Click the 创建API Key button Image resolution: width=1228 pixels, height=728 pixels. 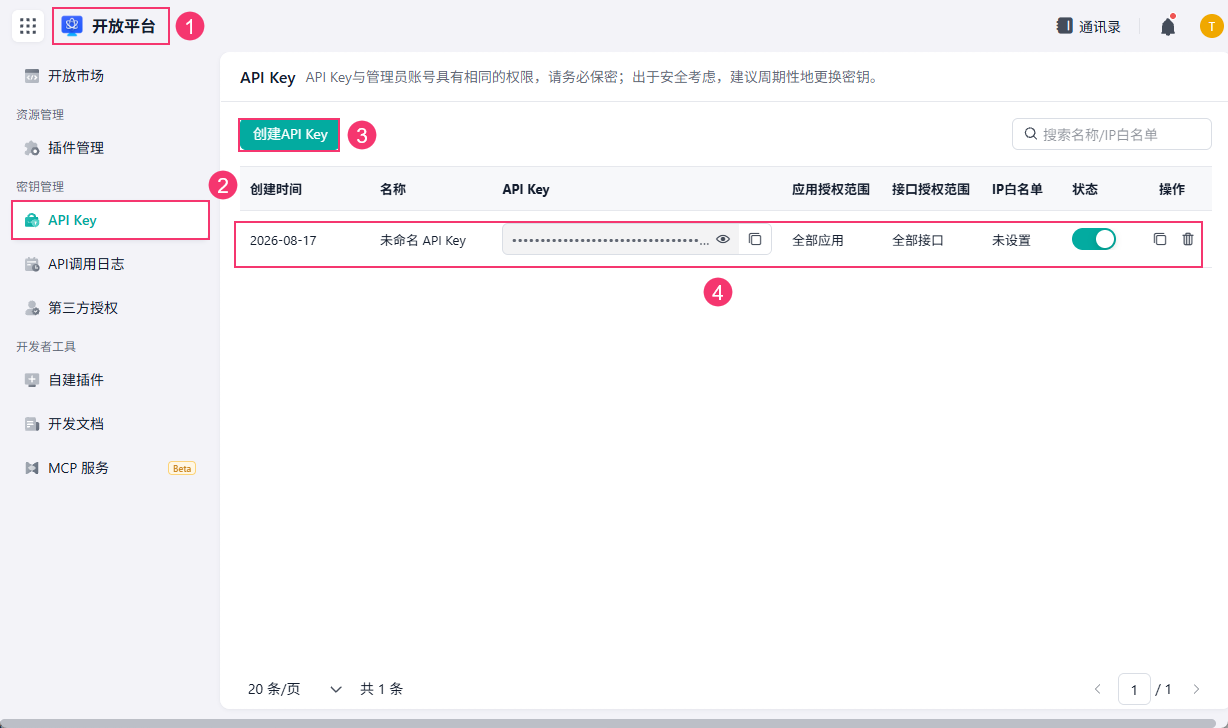[290, 134]
